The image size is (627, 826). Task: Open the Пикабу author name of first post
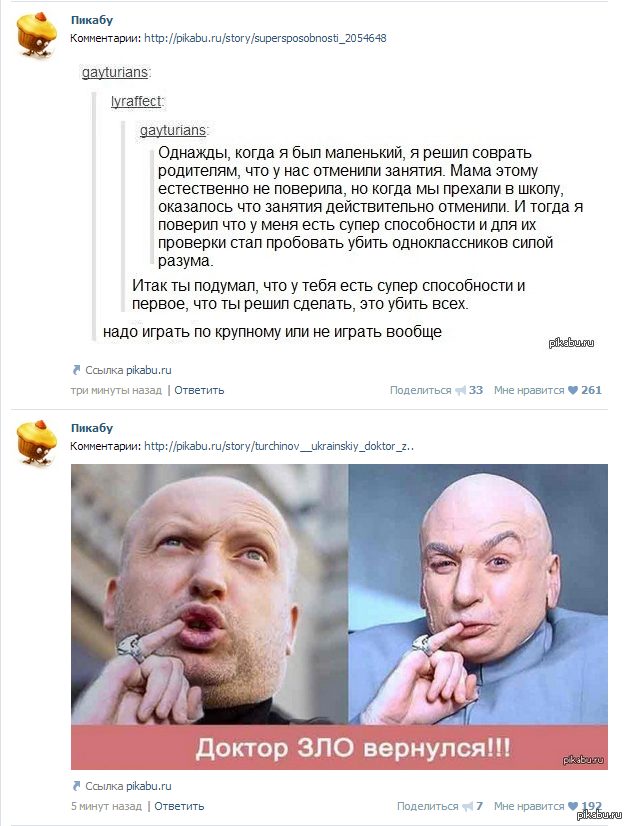92,20
